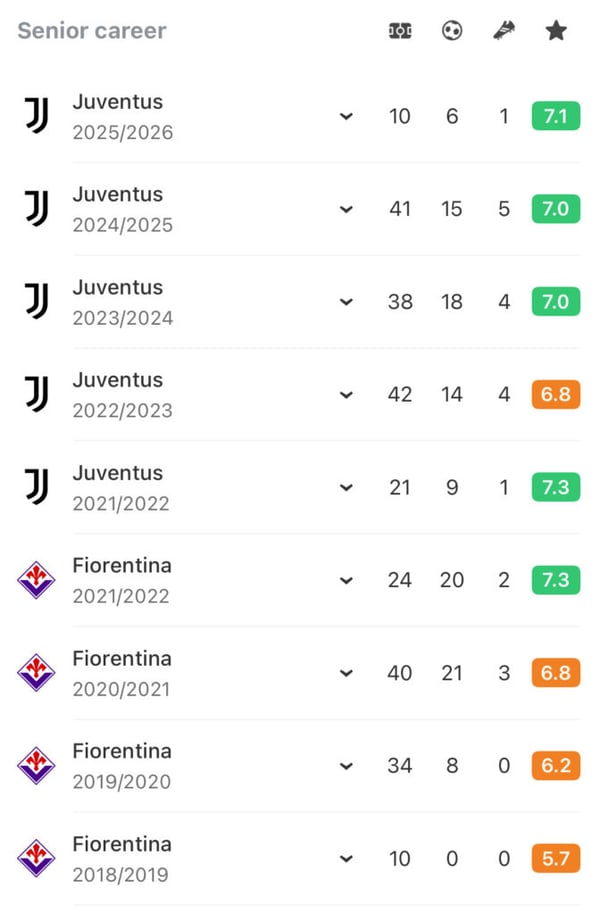Select the Senior career section heading

[x=92, y=31]
